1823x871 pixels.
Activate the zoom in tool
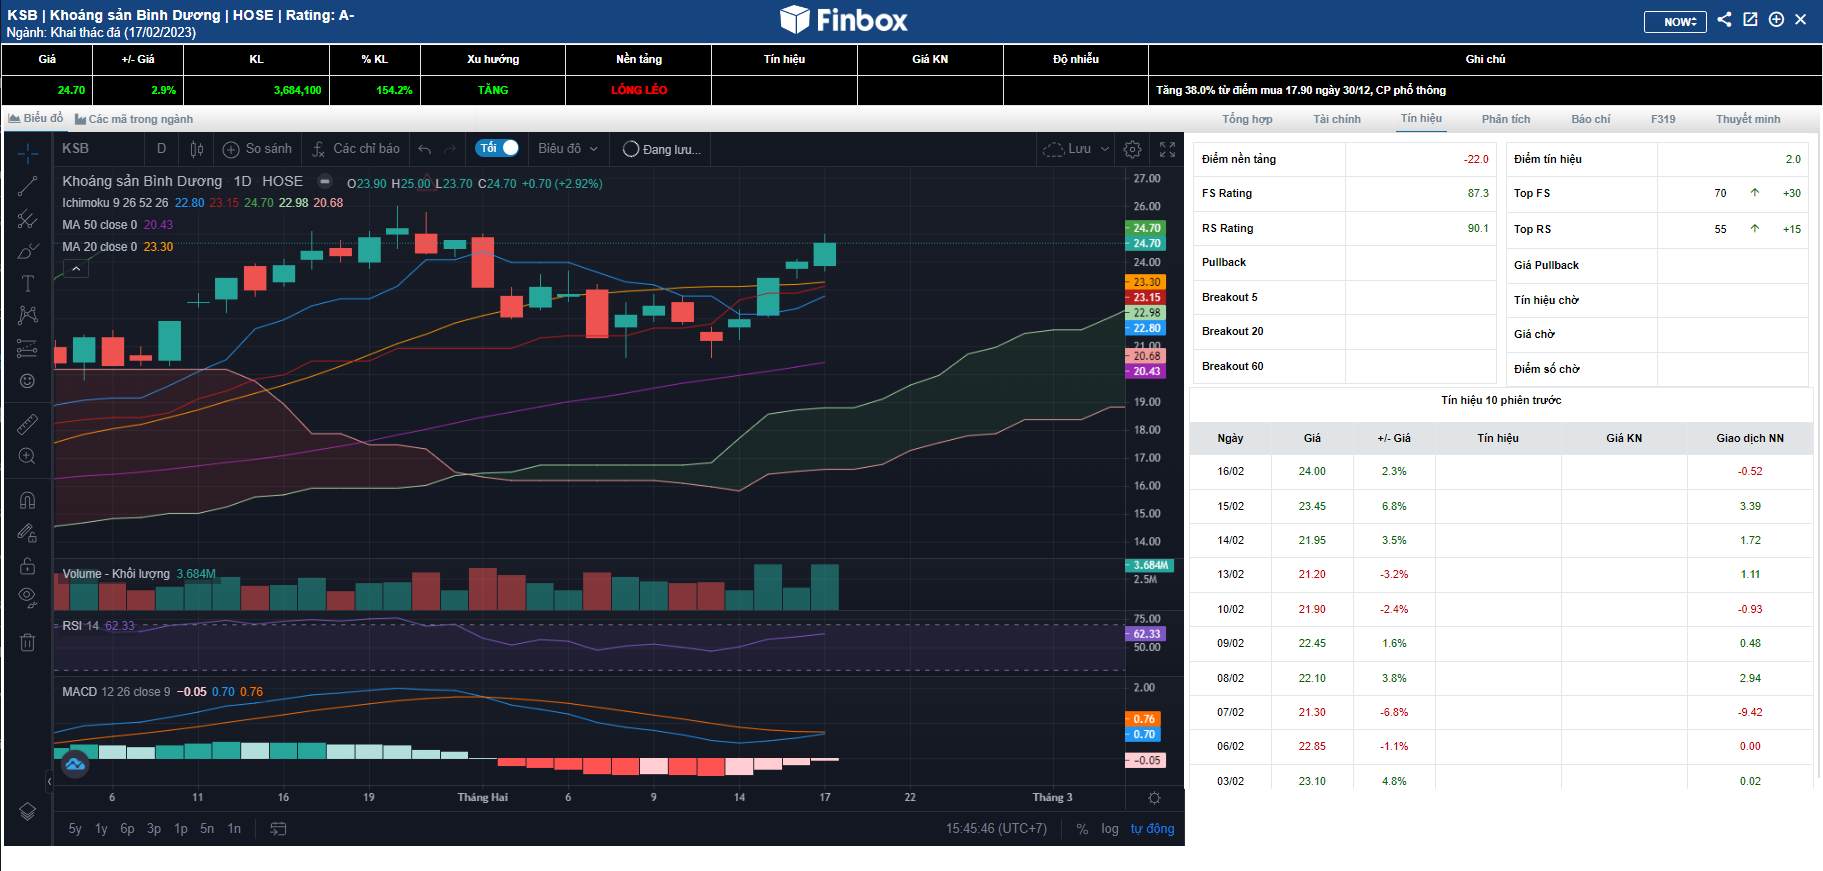coord(28,456)
